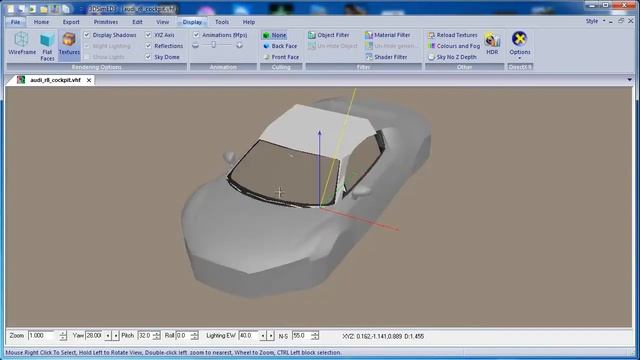Click the Roll input field
The height and width of the screenshot is (360, 640).
(x=183, y=336)
